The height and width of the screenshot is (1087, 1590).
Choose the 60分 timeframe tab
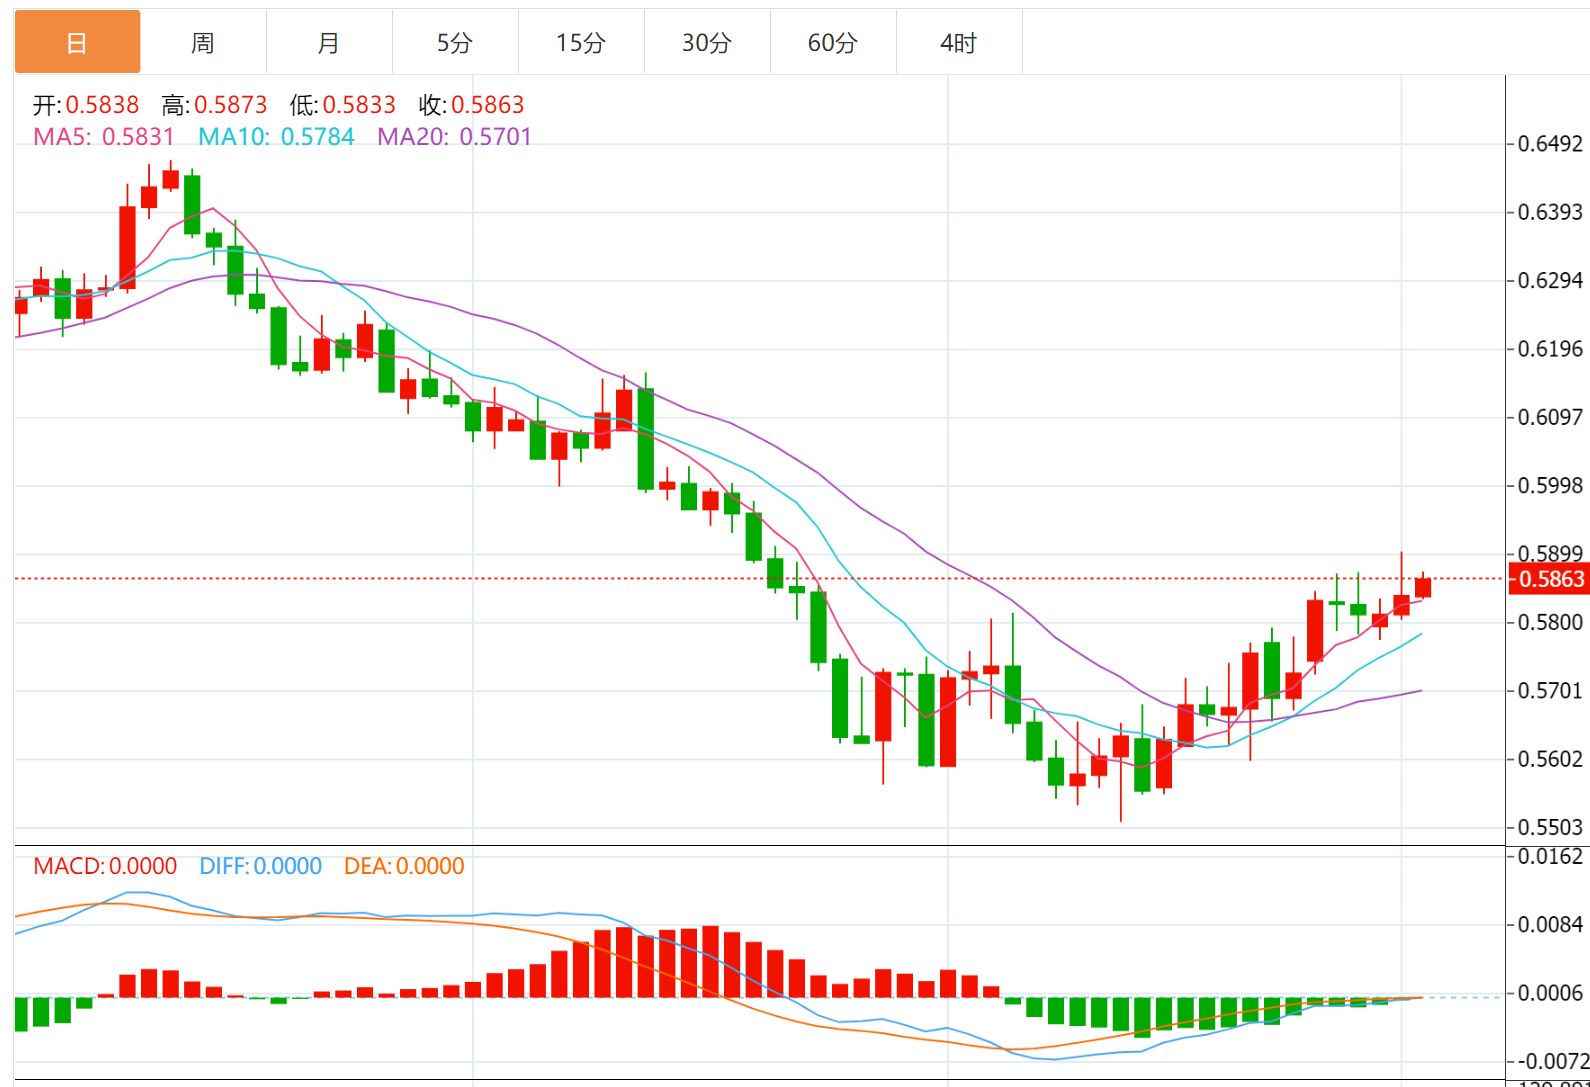833,43
